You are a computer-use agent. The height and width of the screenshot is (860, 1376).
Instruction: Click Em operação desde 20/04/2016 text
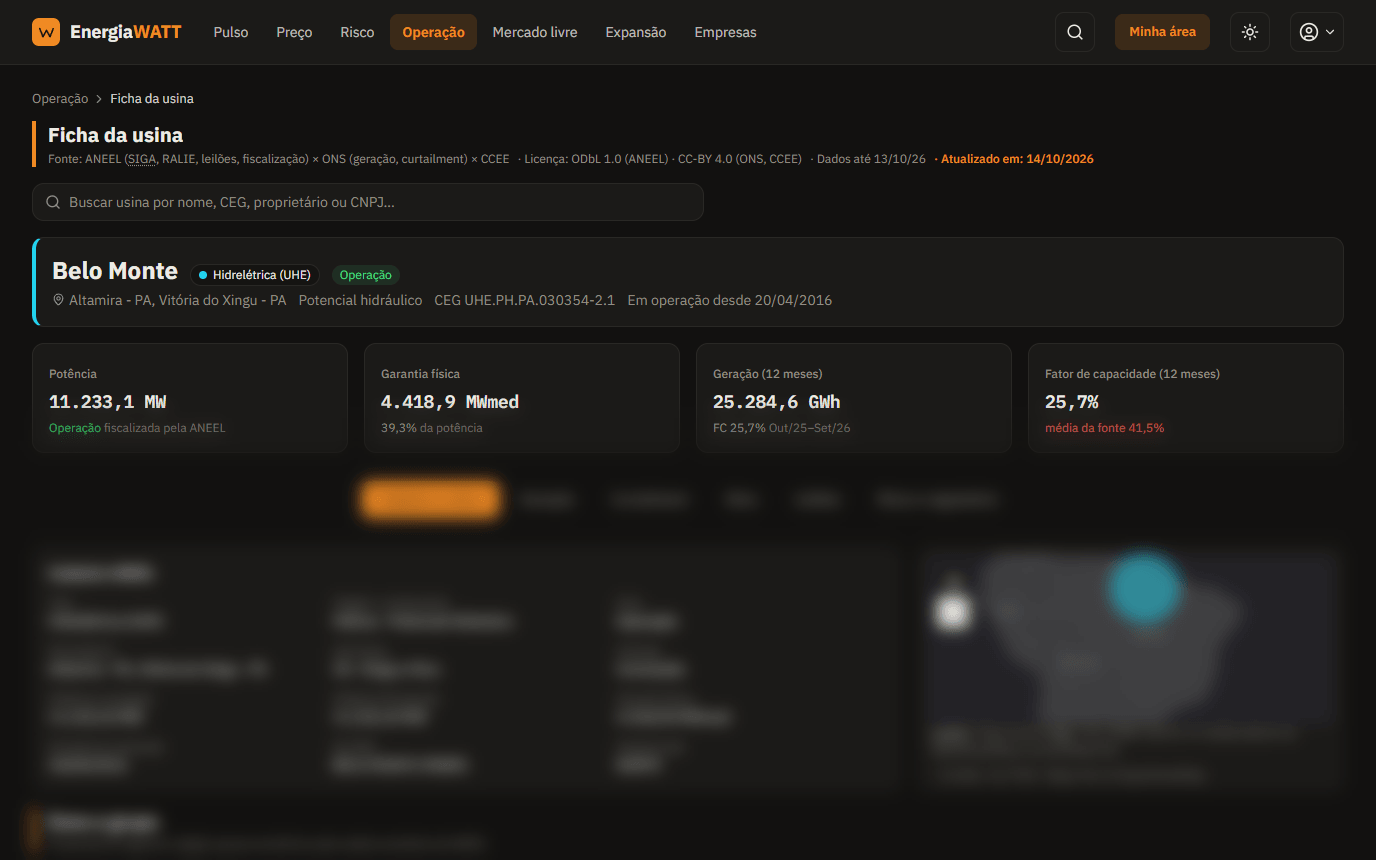point(730,300)
